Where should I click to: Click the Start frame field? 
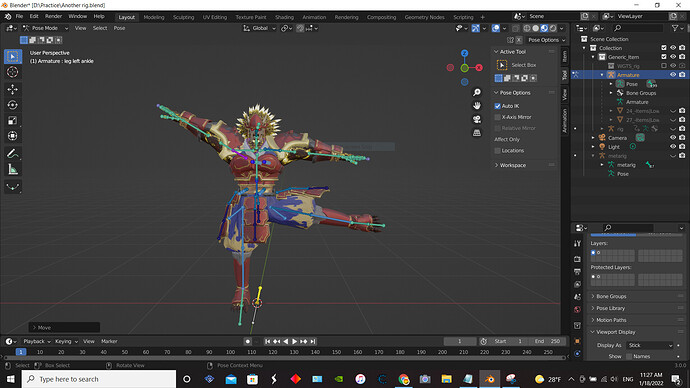point(508,341)
